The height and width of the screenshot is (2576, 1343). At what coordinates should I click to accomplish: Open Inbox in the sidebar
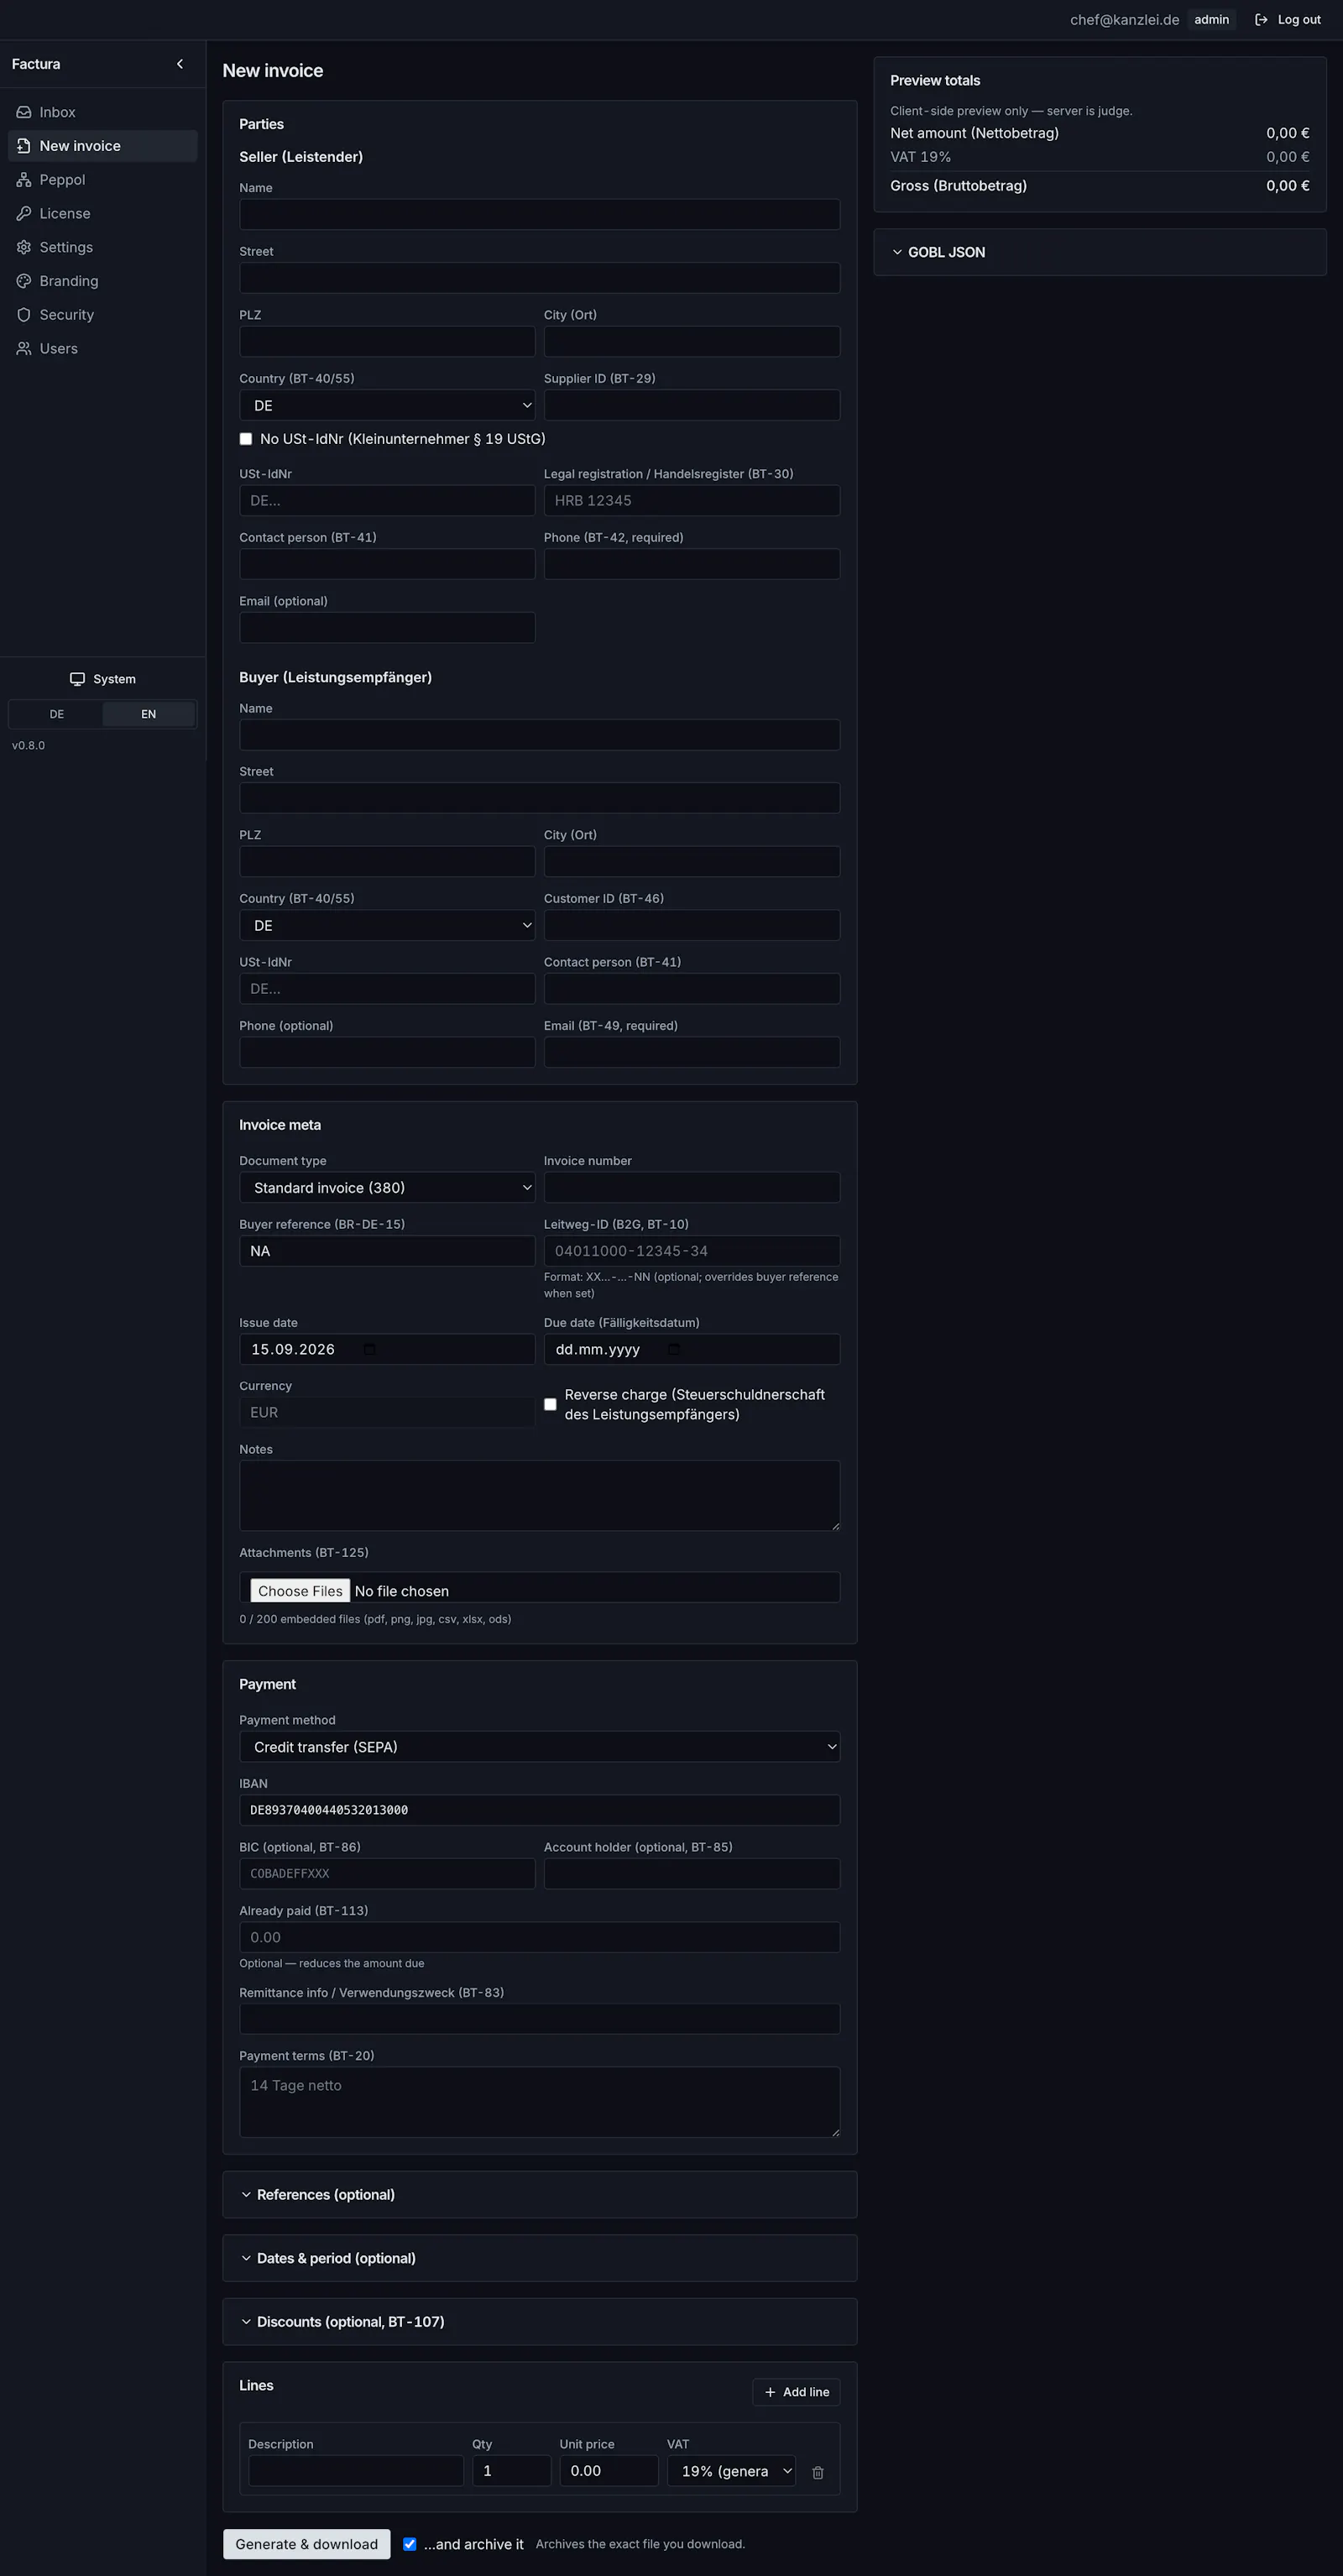pyautogui.click(x=102, y=112)
